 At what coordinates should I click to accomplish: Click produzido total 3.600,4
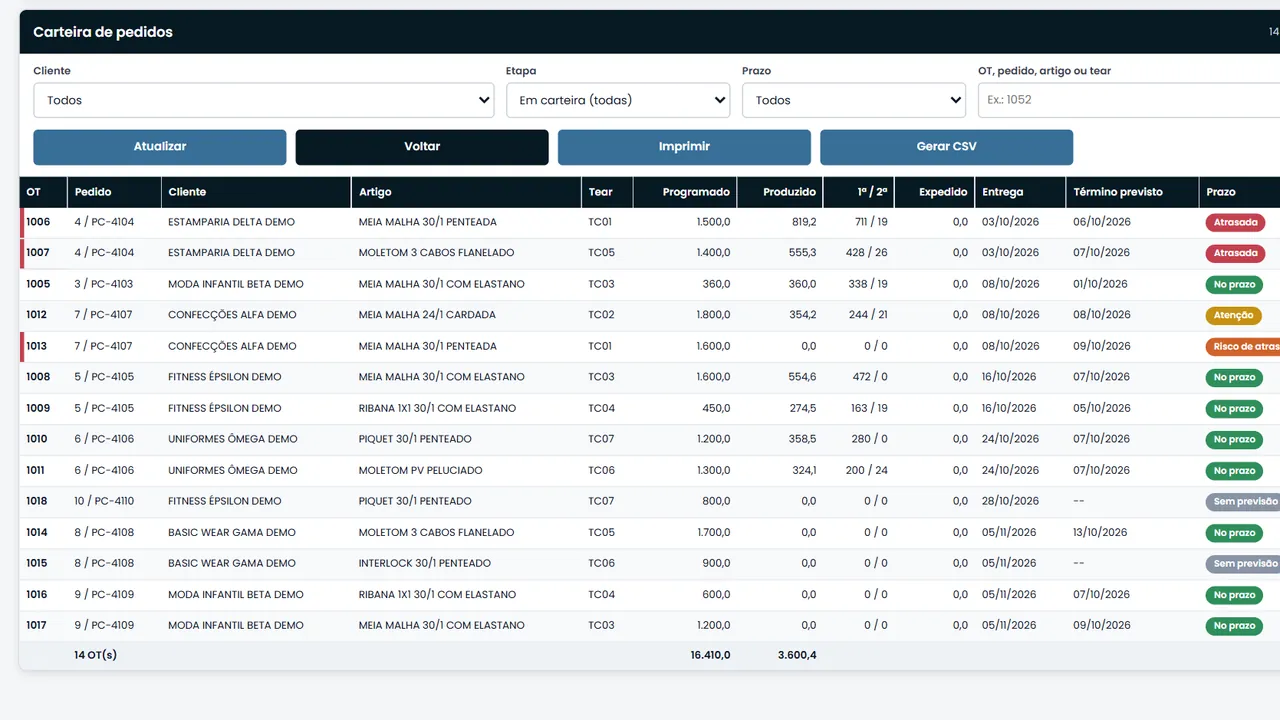coord(797,655)
